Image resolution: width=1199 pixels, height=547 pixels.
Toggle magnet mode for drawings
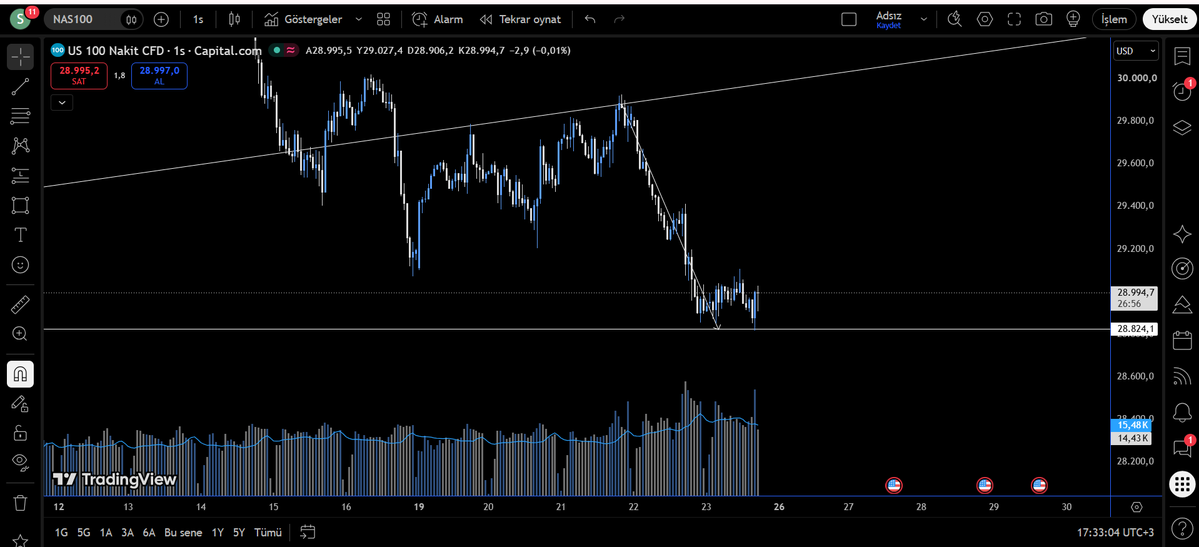[x=21, y=374]
